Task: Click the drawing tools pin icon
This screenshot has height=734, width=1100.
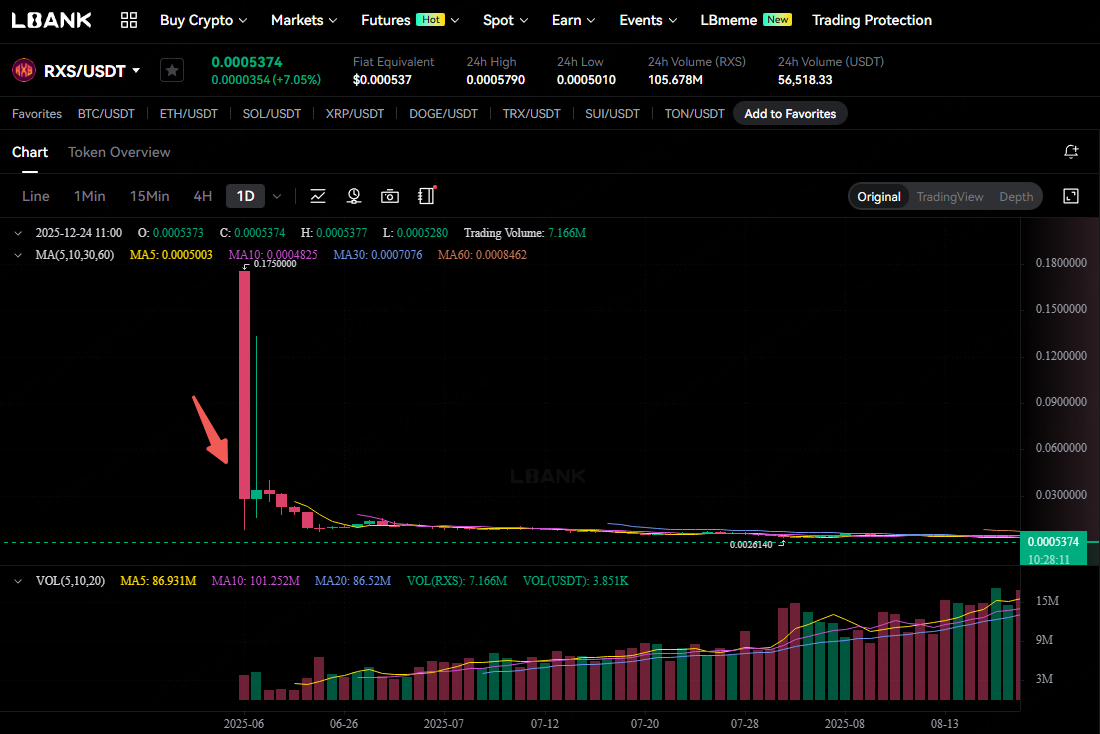Action: tap(354, 196)
